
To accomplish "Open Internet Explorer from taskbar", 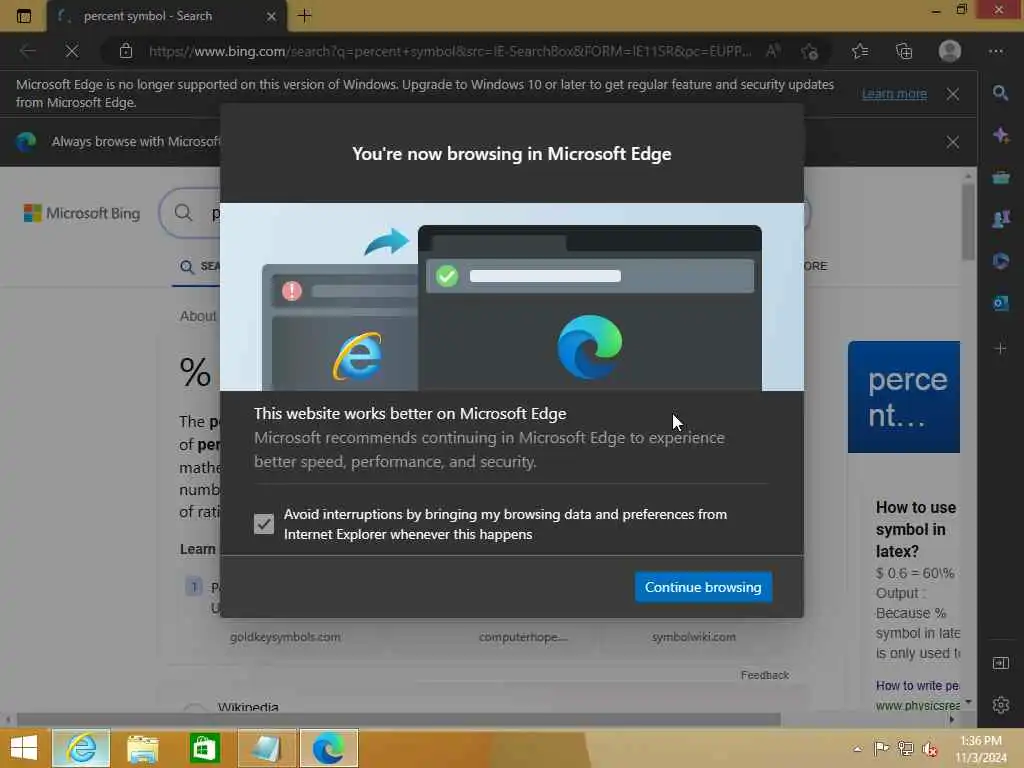I will [x=81, y=748].
